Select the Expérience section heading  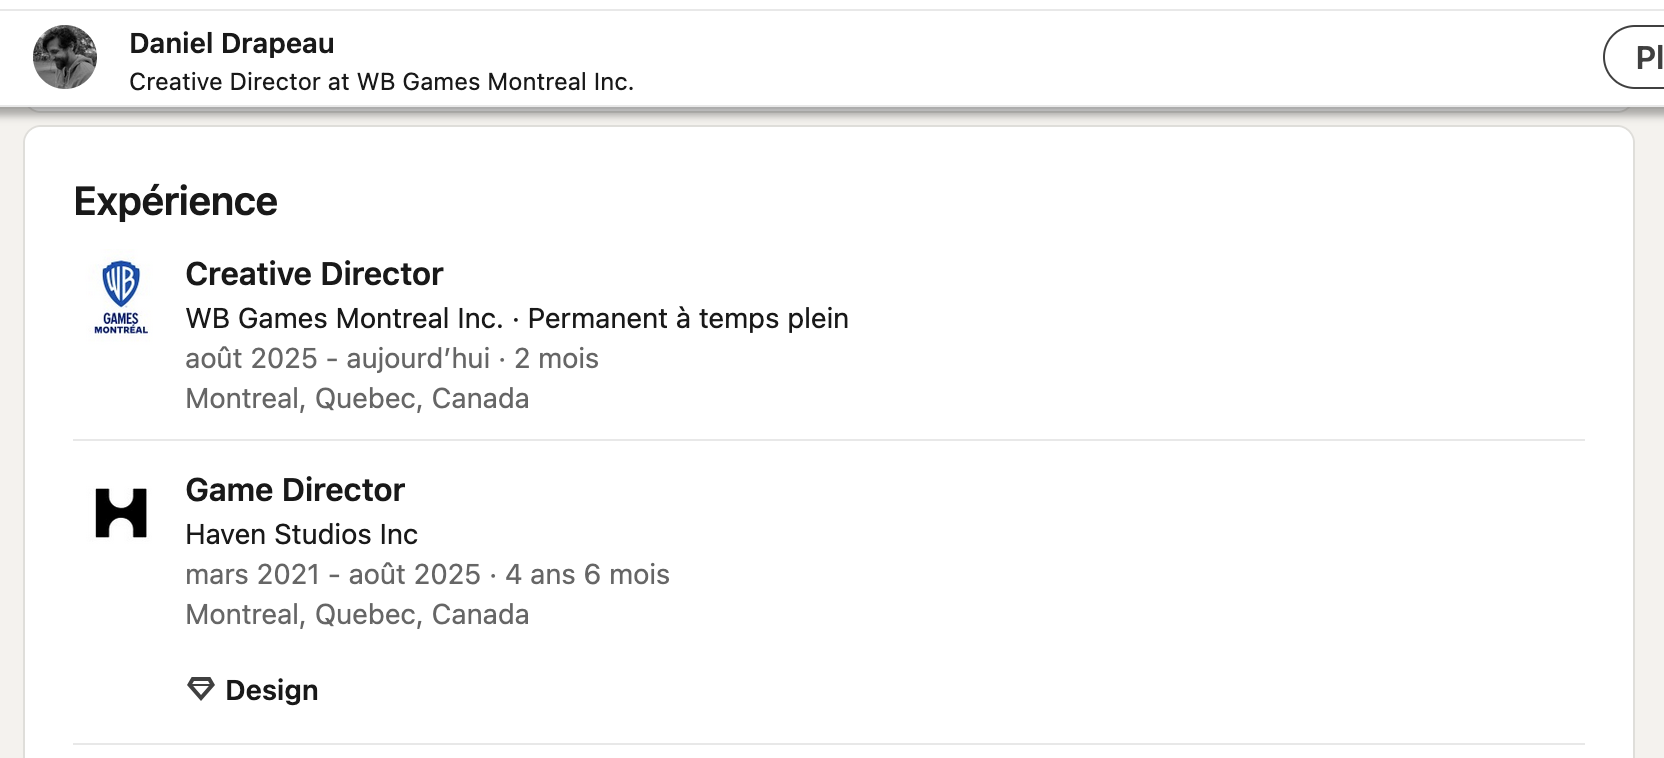click(176, 199)
